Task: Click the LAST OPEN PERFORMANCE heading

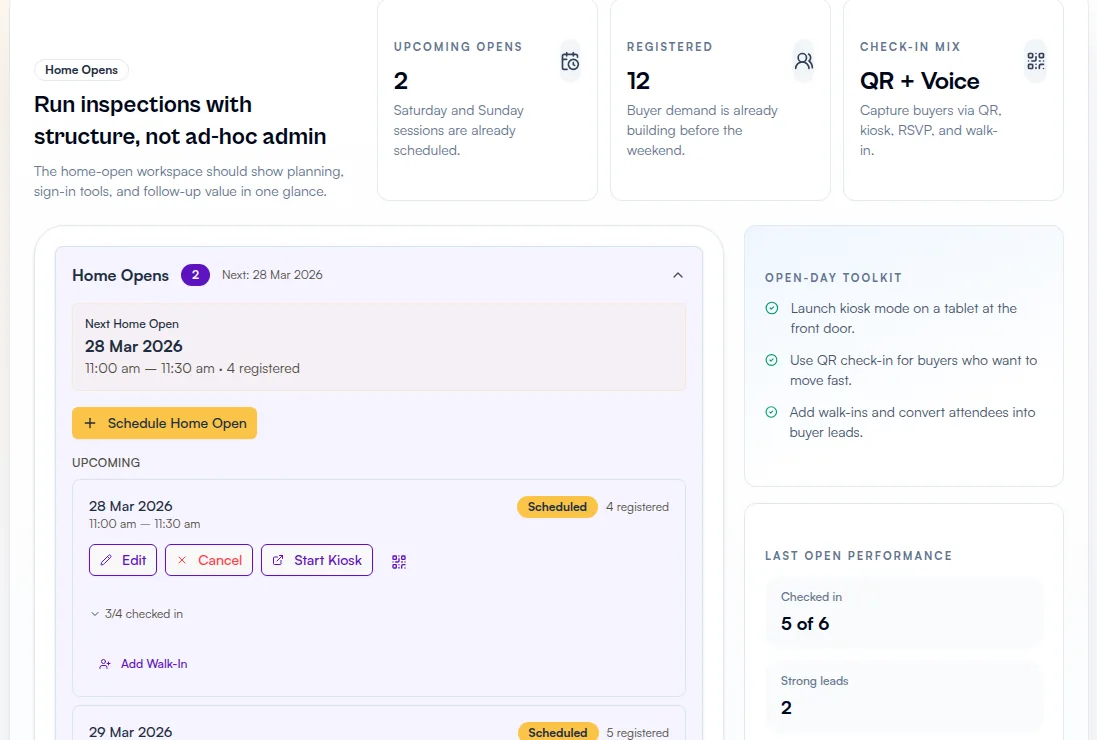Action: [858, 556]
